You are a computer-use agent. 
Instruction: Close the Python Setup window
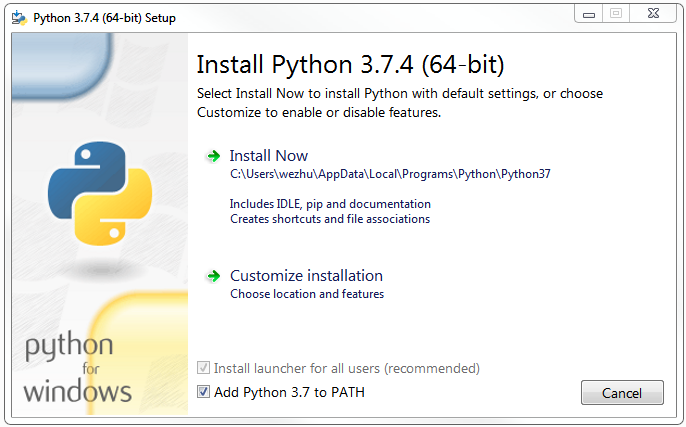654,14
